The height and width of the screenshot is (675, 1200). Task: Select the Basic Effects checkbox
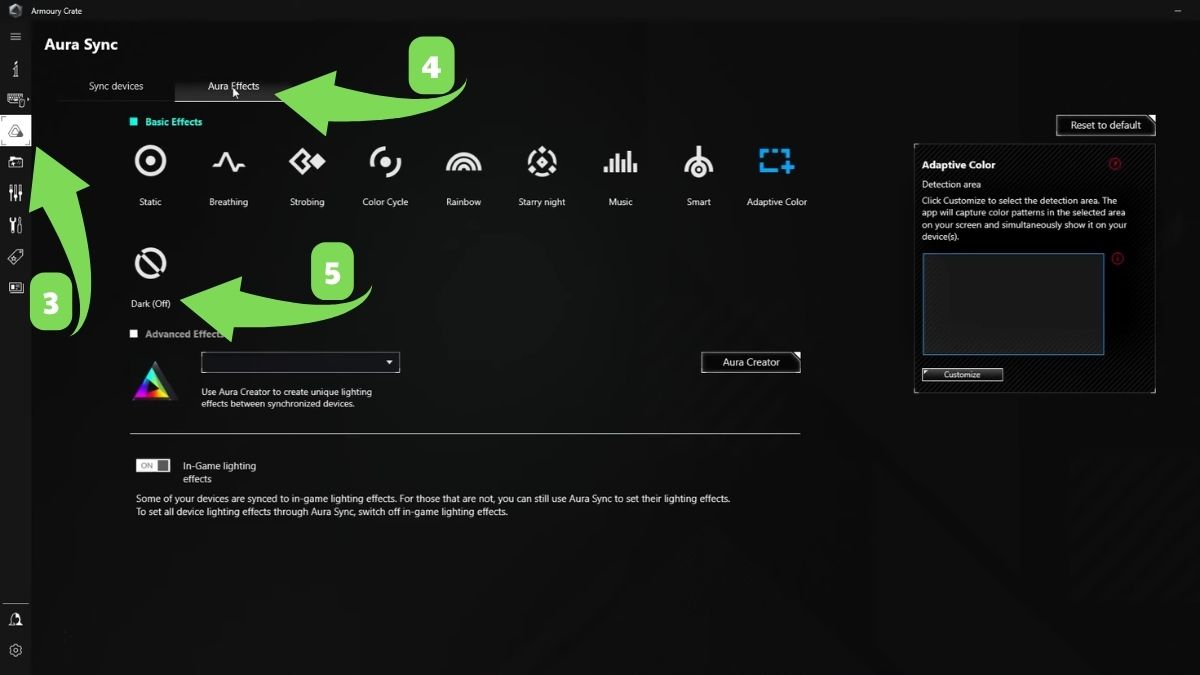pyautogui.click(x=134, y=122)
